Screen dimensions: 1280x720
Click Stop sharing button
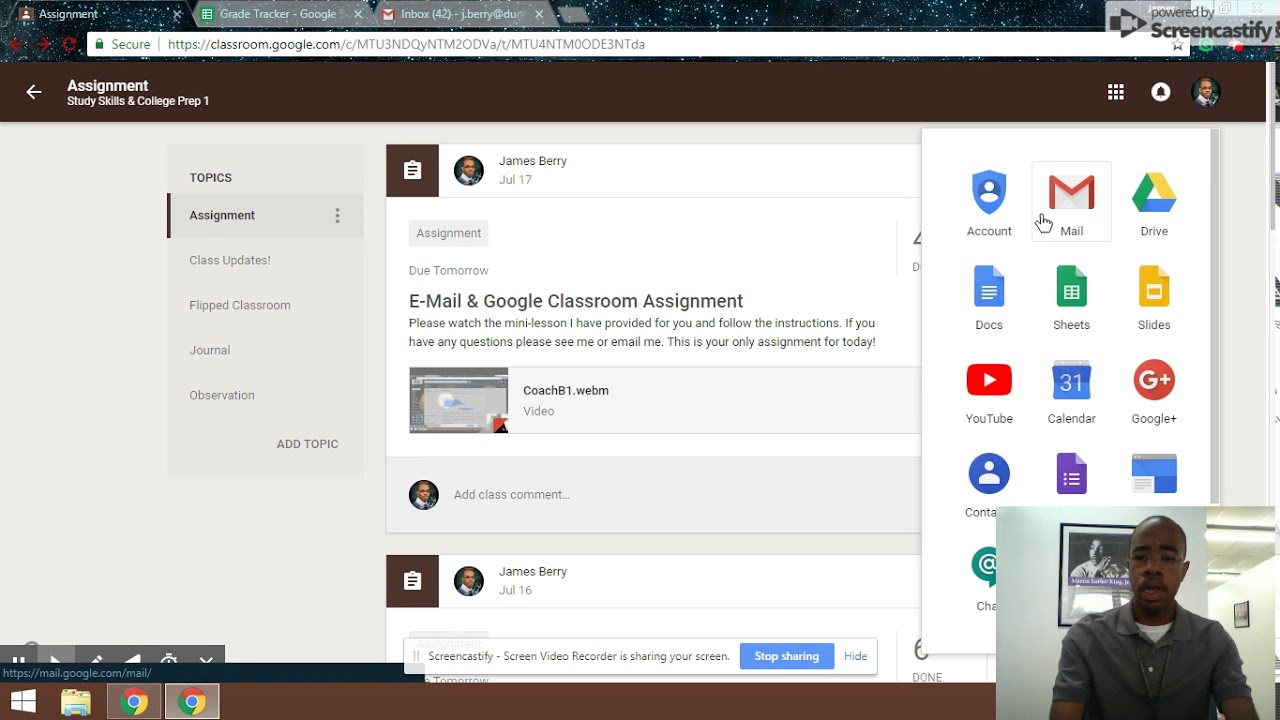pyautogui.click(x=786, y=656)
